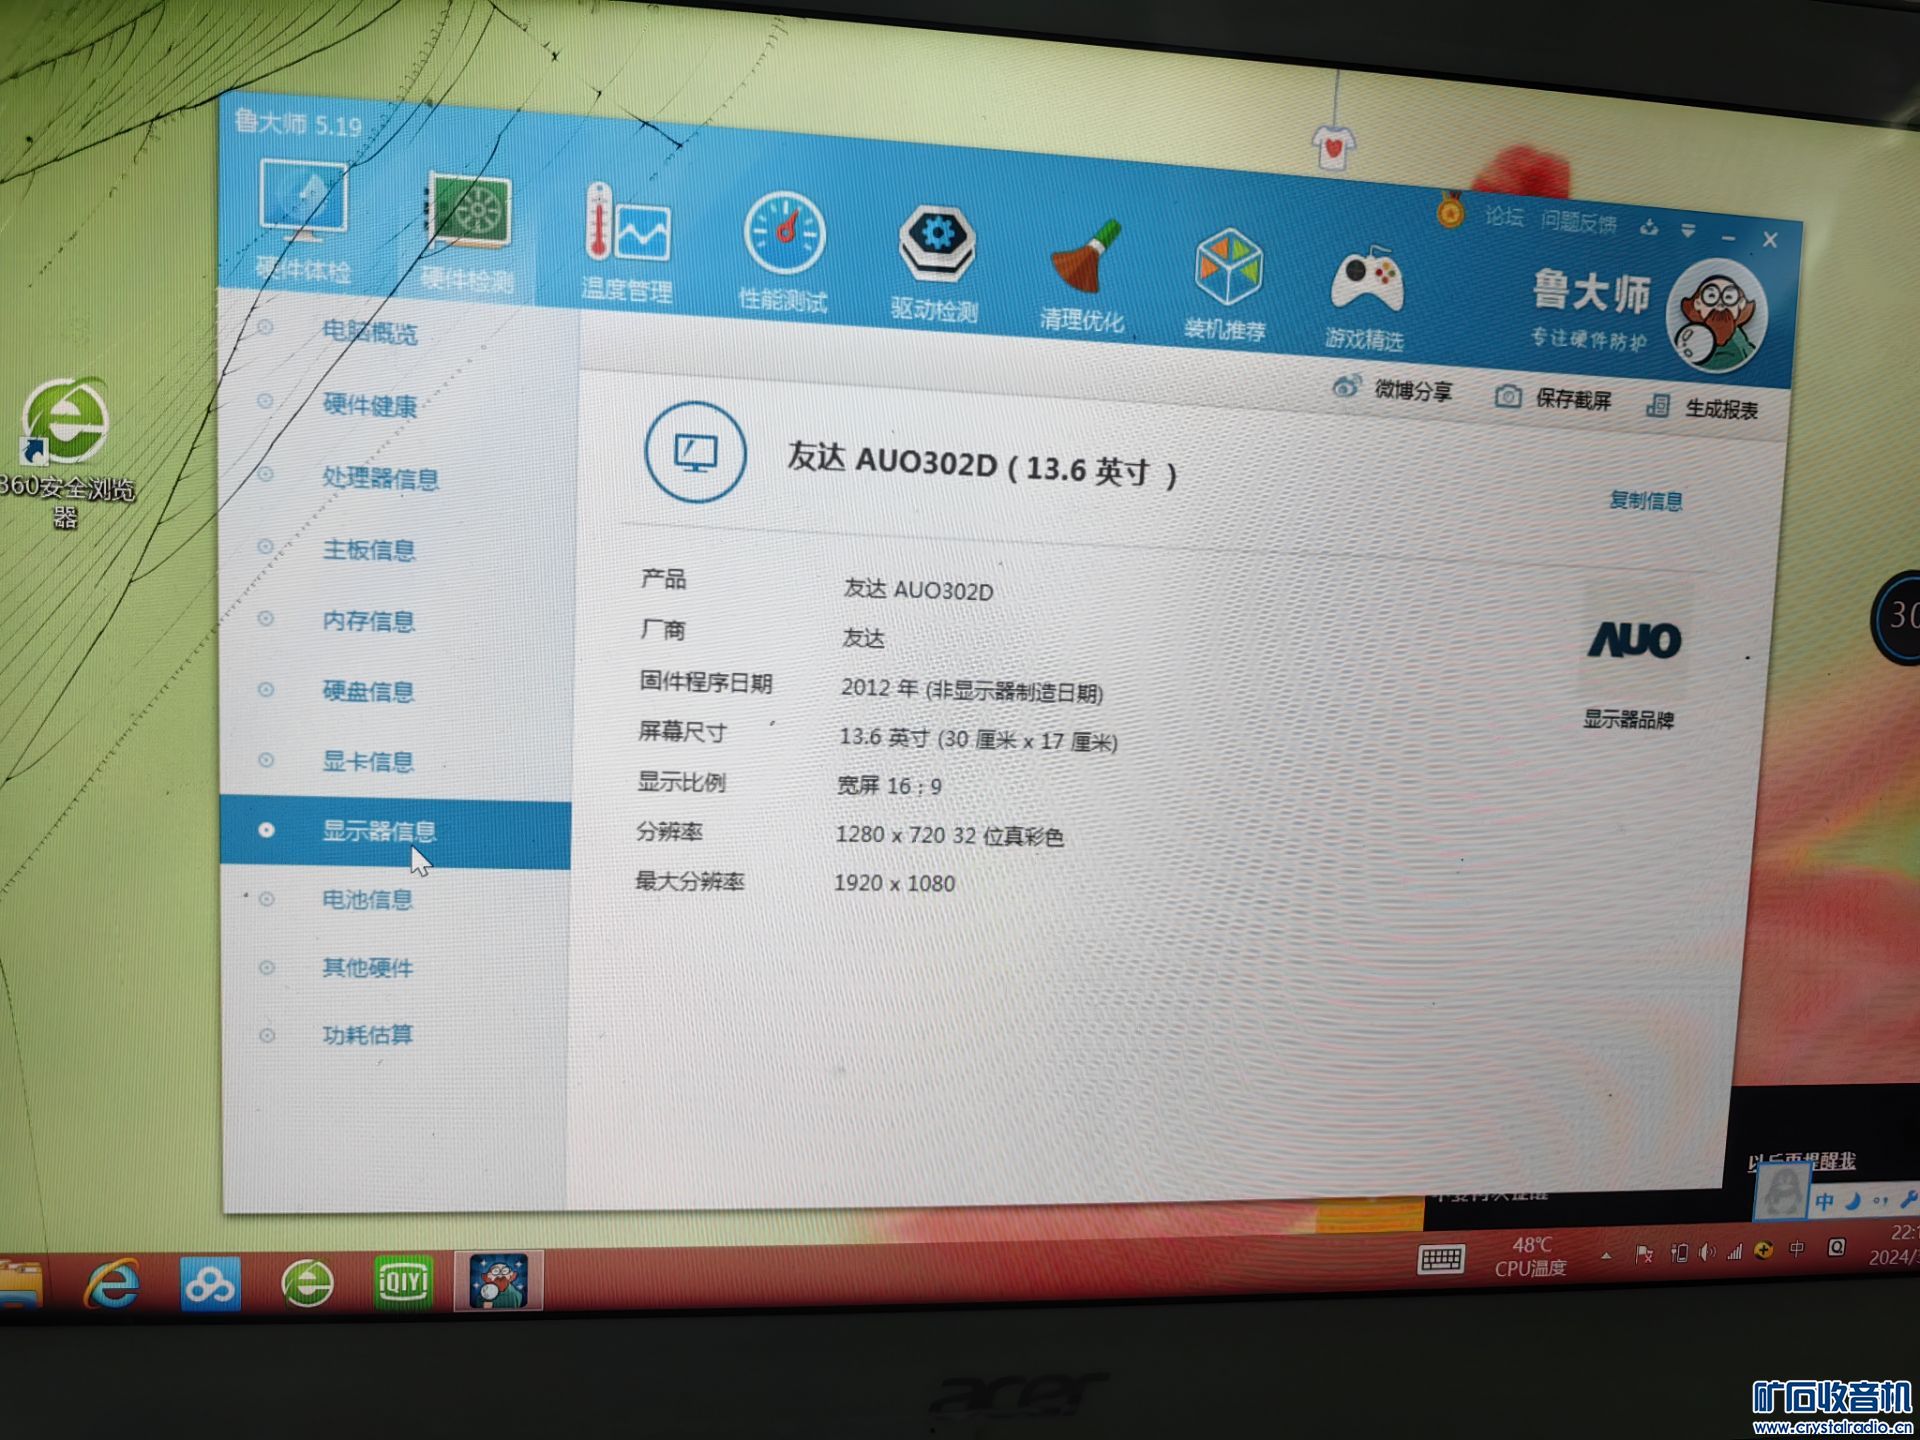Click the battery power tray icon
This screenshot has width=1920, height=1440.
tap(1679, 1252)
